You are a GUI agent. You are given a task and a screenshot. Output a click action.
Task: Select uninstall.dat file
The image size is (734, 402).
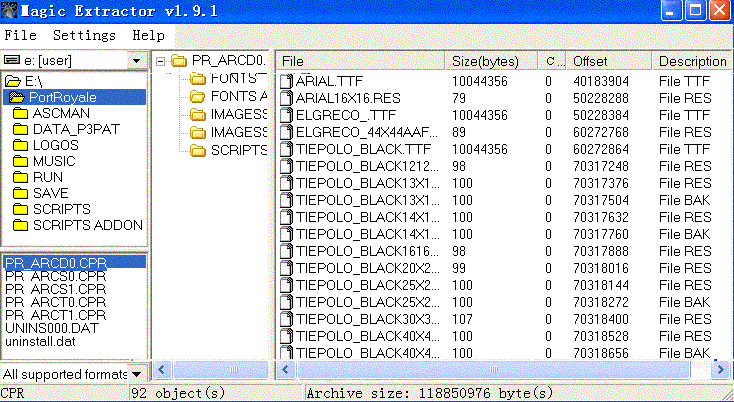[40, 341]
